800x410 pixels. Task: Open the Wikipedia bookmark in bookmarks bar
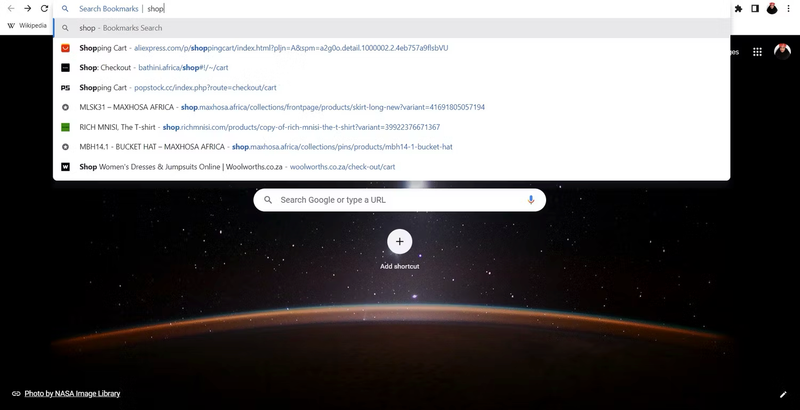(27, 25)
